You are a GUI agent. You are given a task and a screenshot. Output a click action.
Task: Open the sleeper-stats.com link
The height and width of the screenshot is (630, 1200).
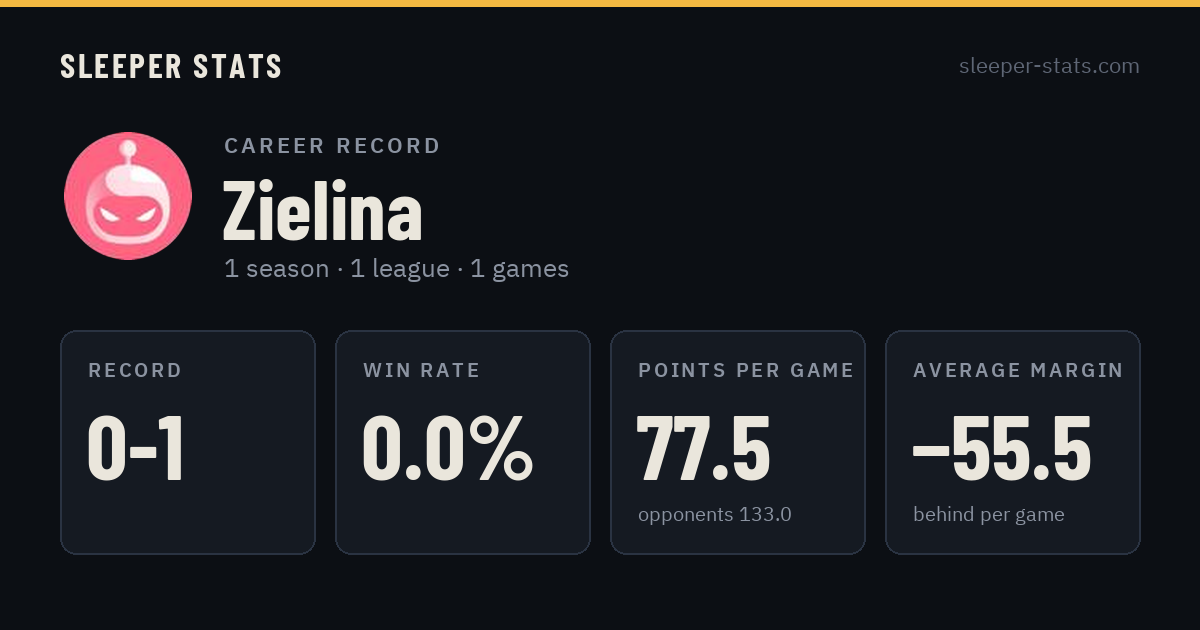[1049, 66]
